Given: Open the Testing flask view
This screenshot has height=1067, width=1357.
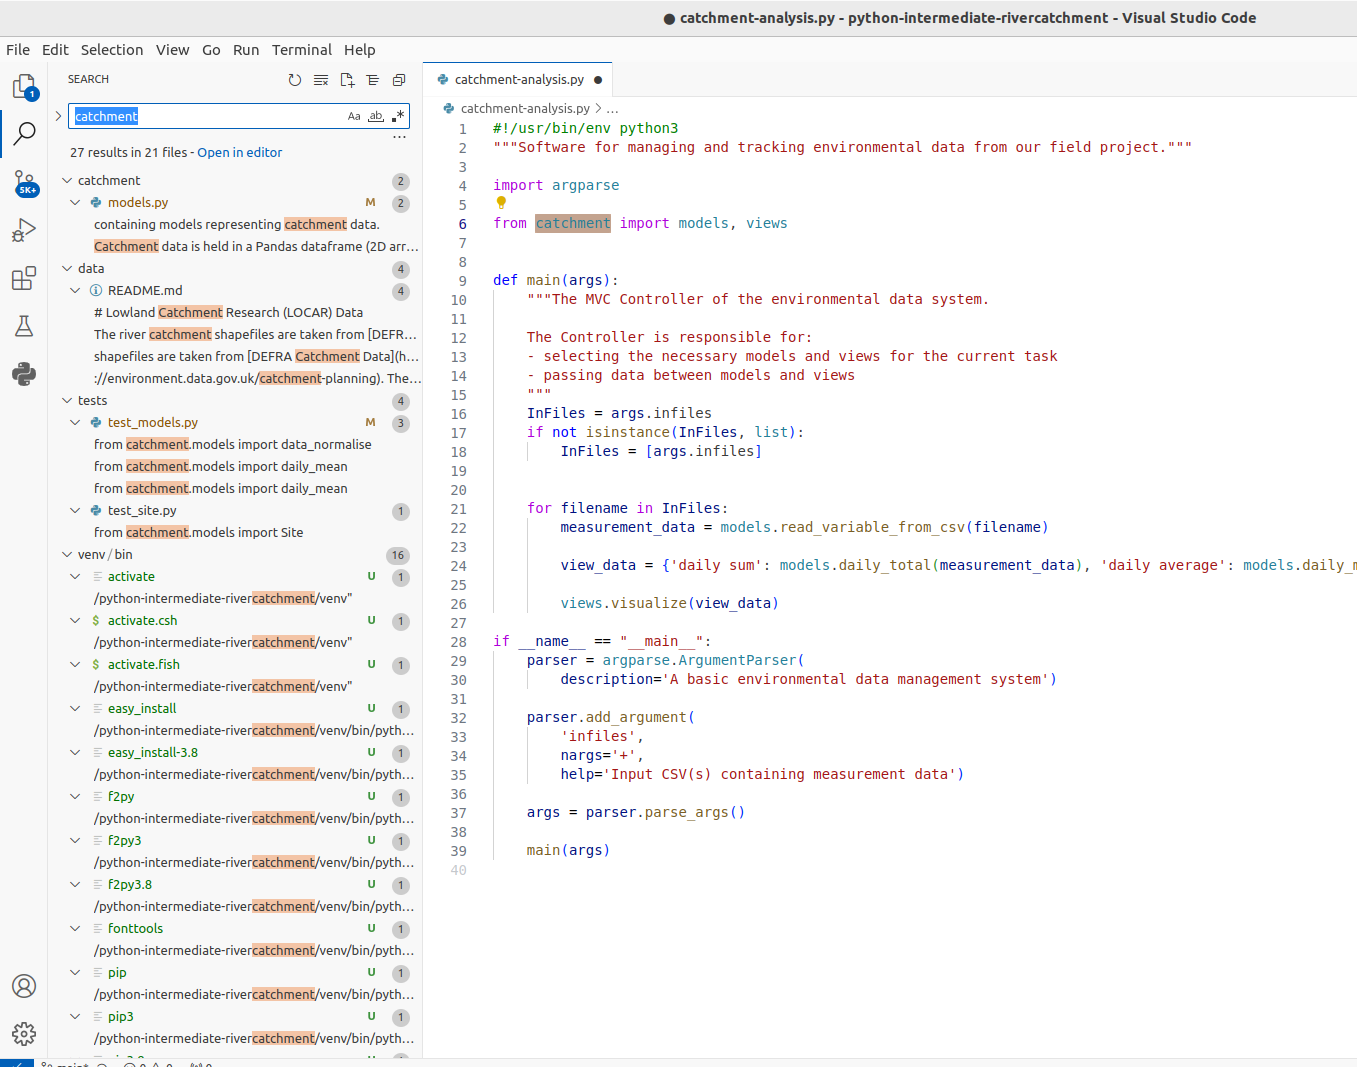Looking at the screenshot, I should 24,326.
